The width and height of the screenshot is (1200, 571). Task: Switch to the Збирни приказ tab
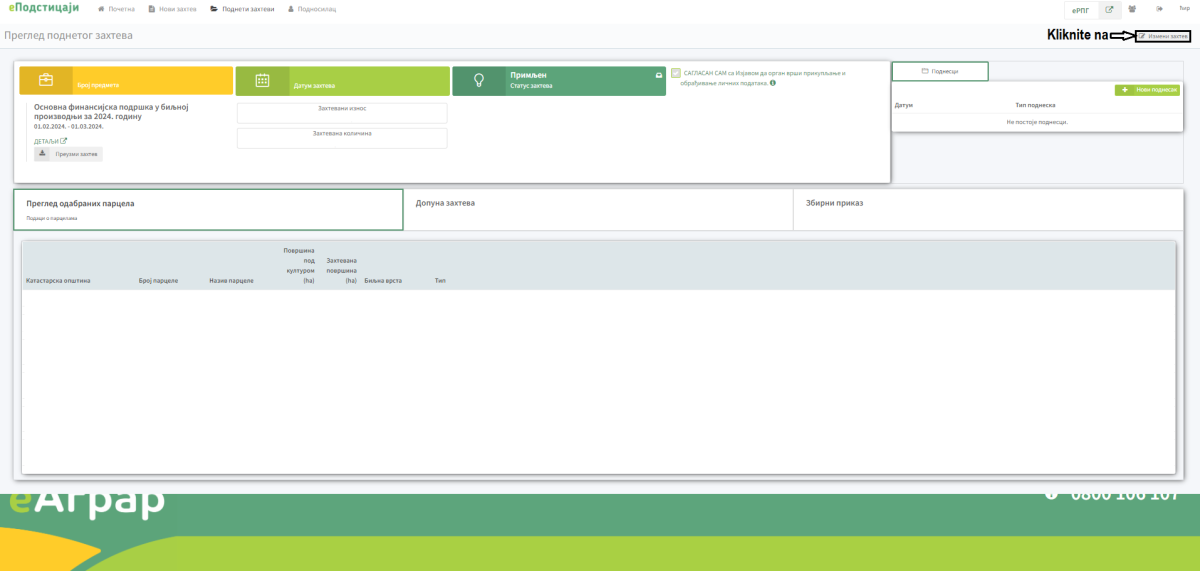pyautogui.click(x=988, y=210)
